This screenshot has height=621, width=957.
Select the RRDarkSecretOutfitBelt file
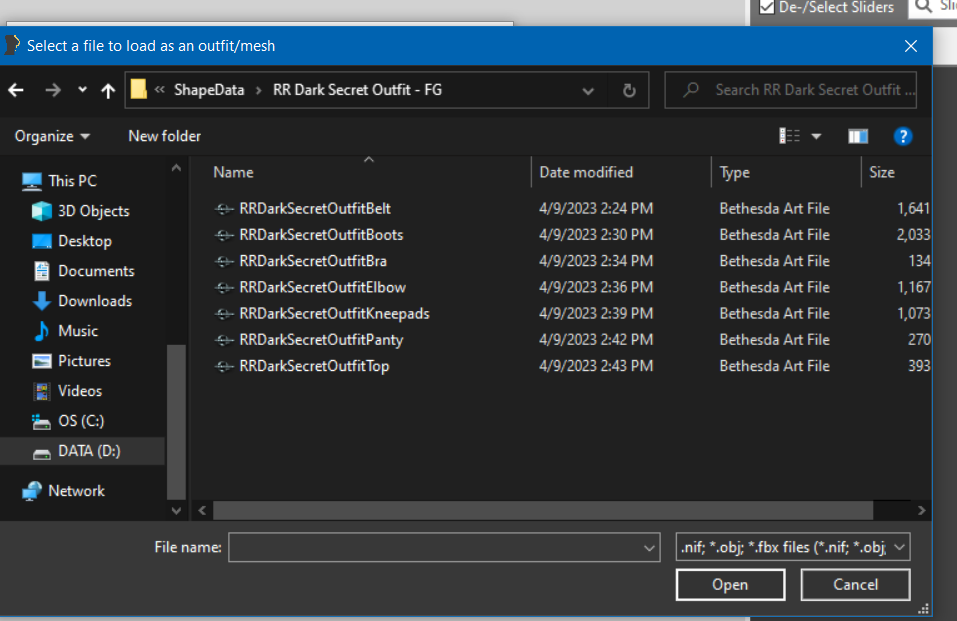(x=315, y=209)
